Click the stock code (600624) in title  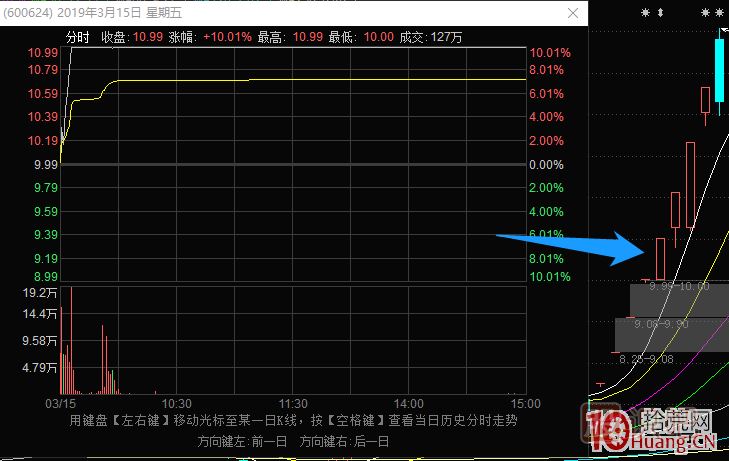[x=24, y=14]
